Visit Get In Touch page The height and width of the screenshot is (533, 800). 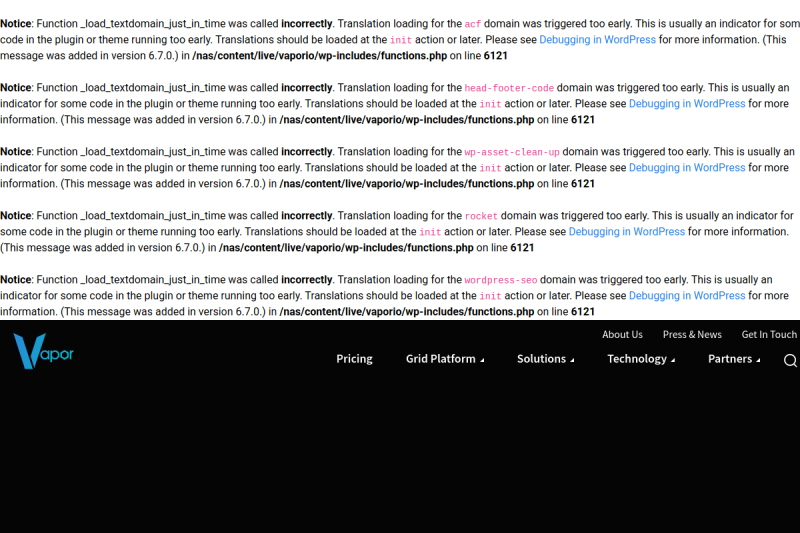pyautogui.click(x=769, y=335)
